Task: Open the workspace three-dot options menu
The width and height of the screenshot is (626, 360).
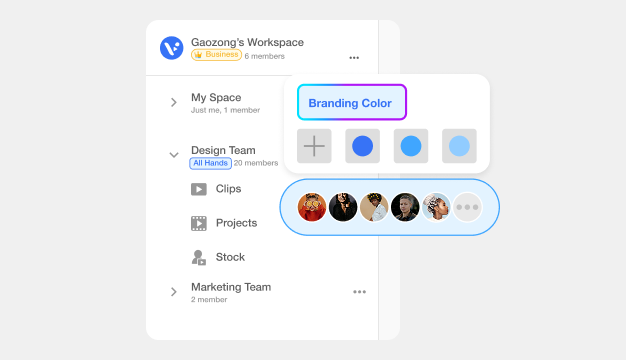Action: coord(354,58)
